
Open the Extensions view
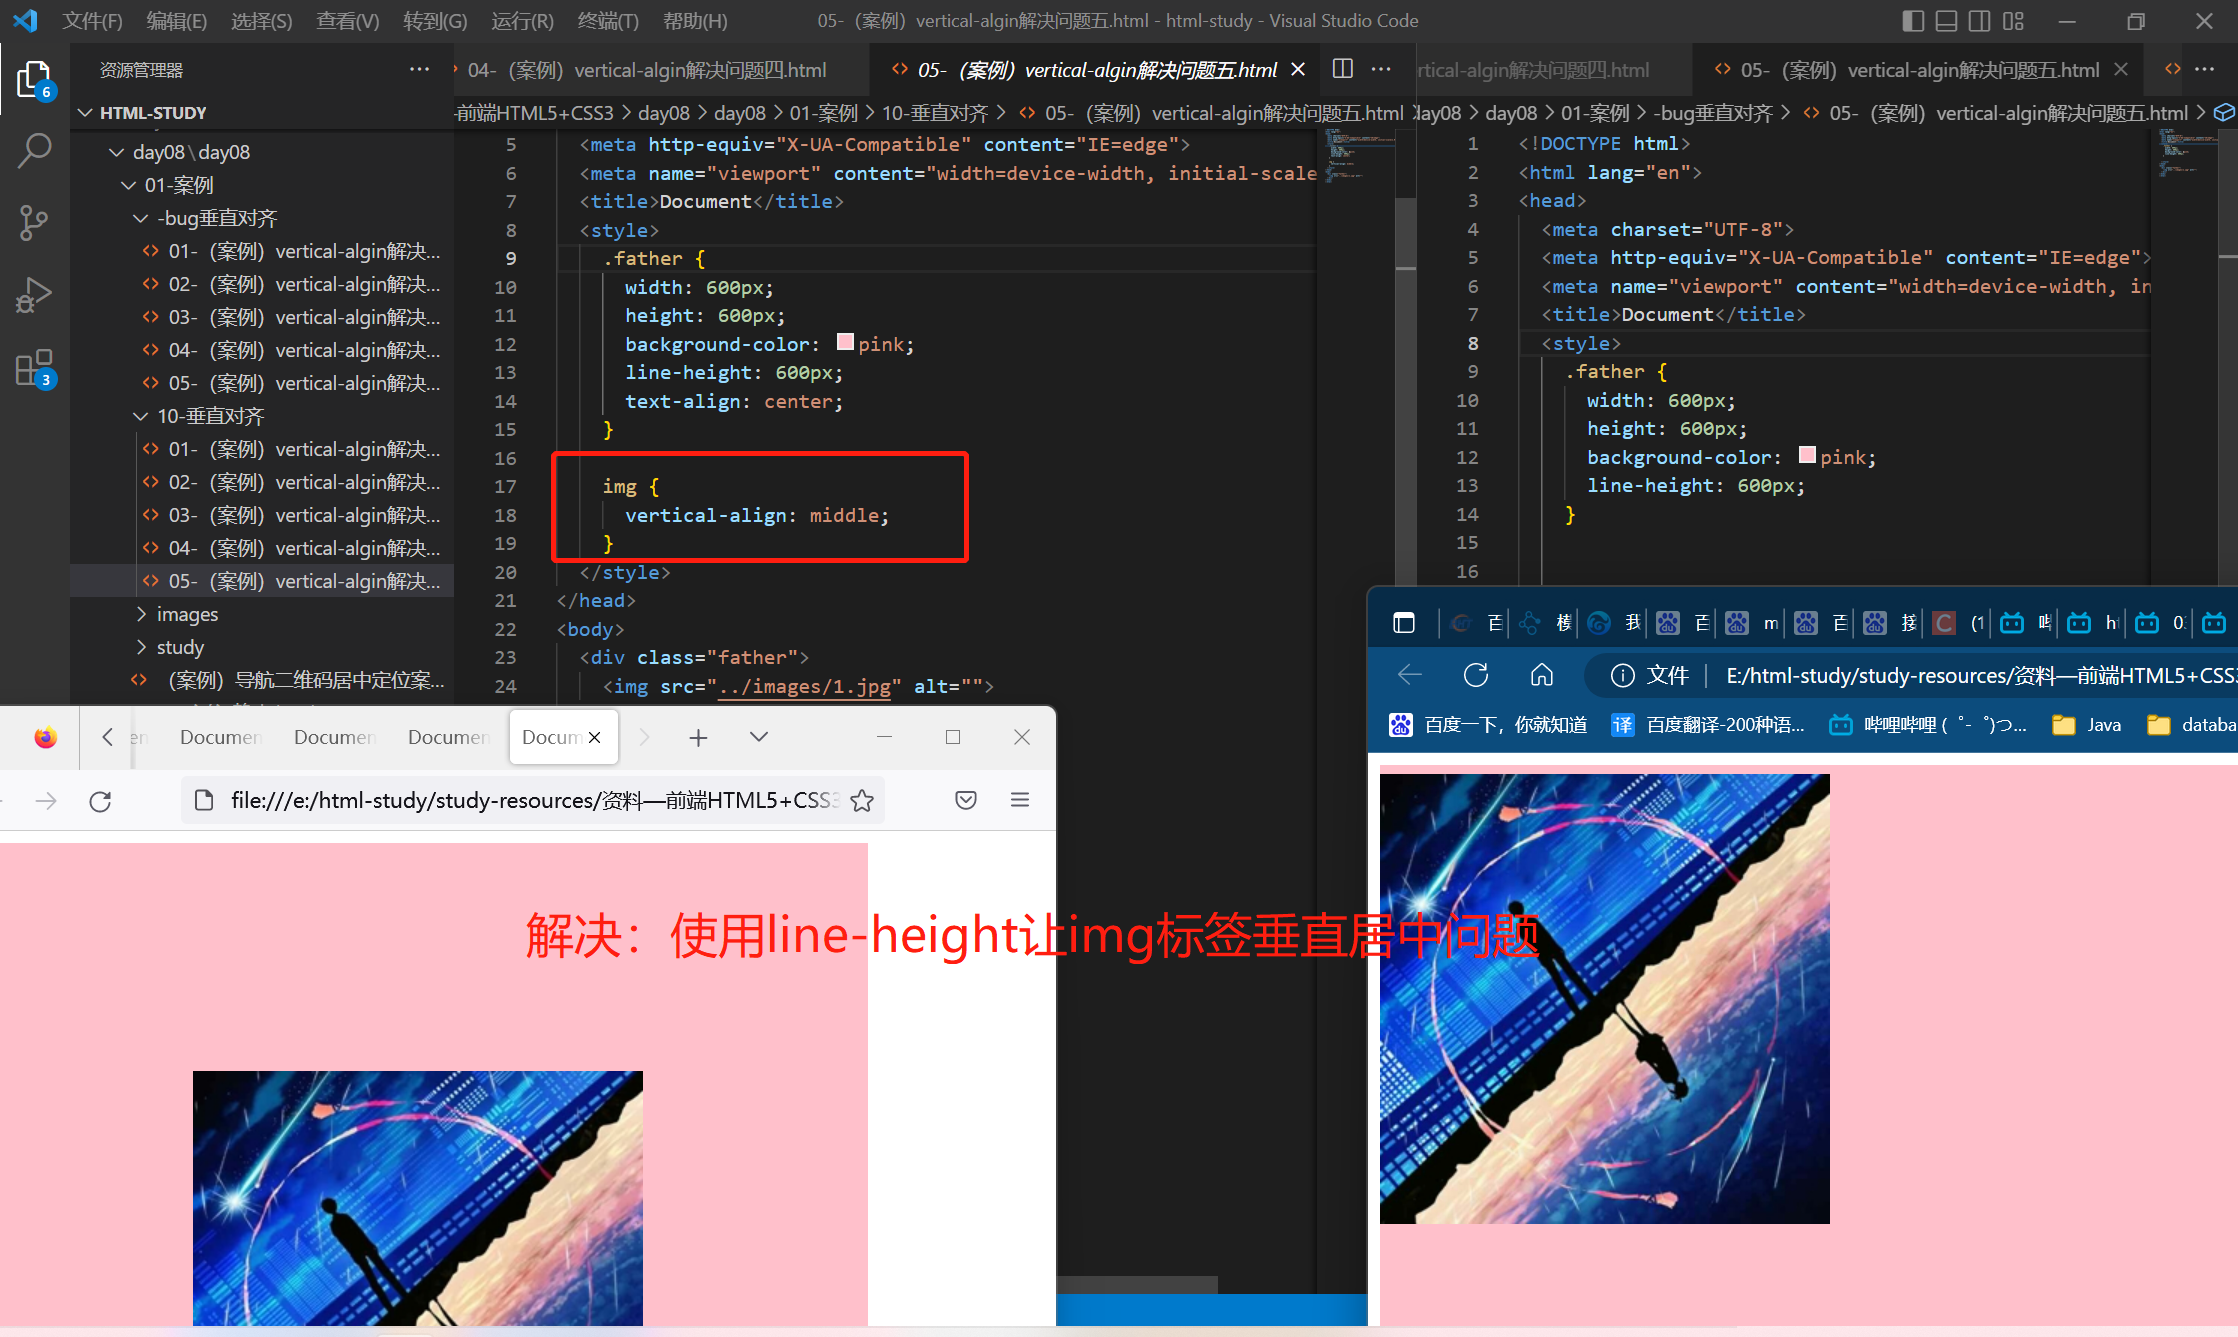[34, 369]
